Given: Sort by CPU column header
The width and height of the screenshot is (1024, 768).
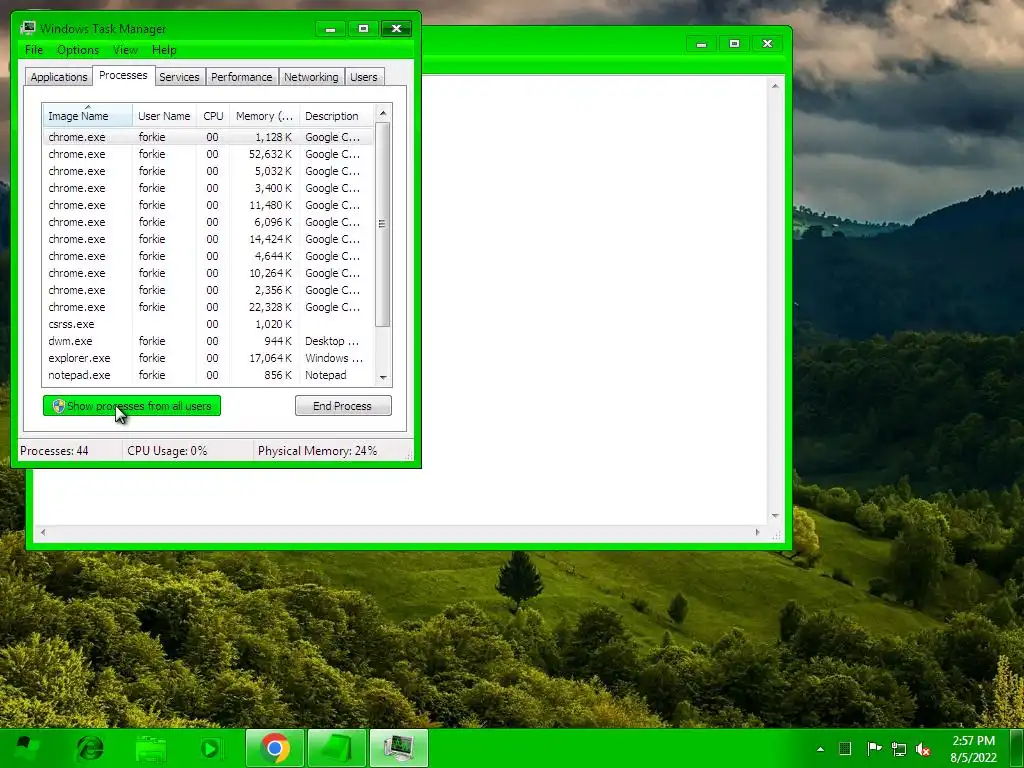Looking at the screenshot, I should pyautogui.click(x=213, y=116).
